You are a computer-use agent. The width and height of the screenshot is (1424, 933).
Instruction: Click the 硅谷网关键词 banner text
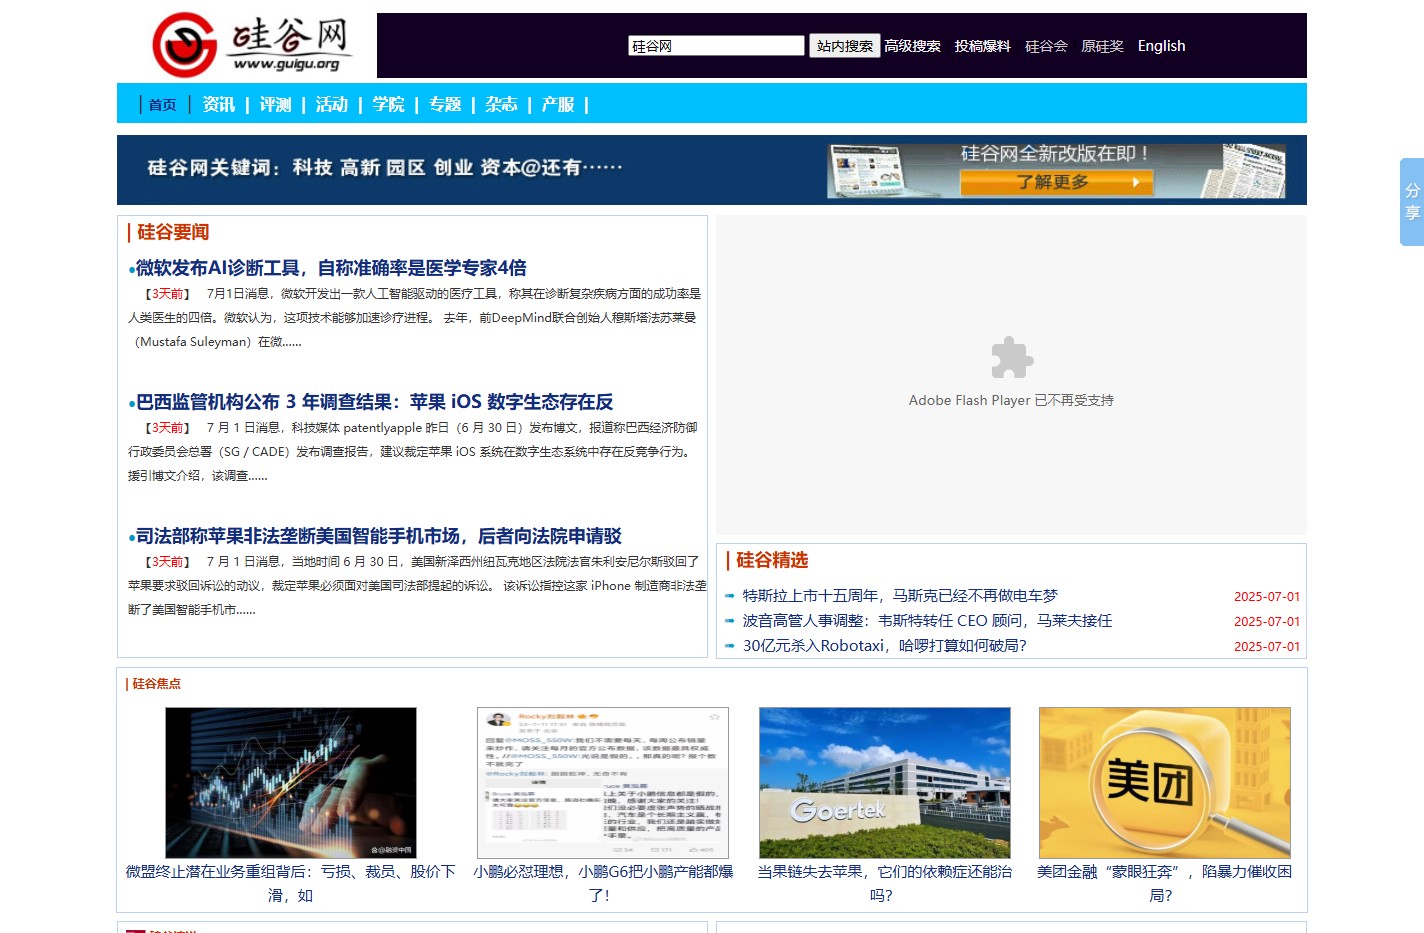click(385, 168)
